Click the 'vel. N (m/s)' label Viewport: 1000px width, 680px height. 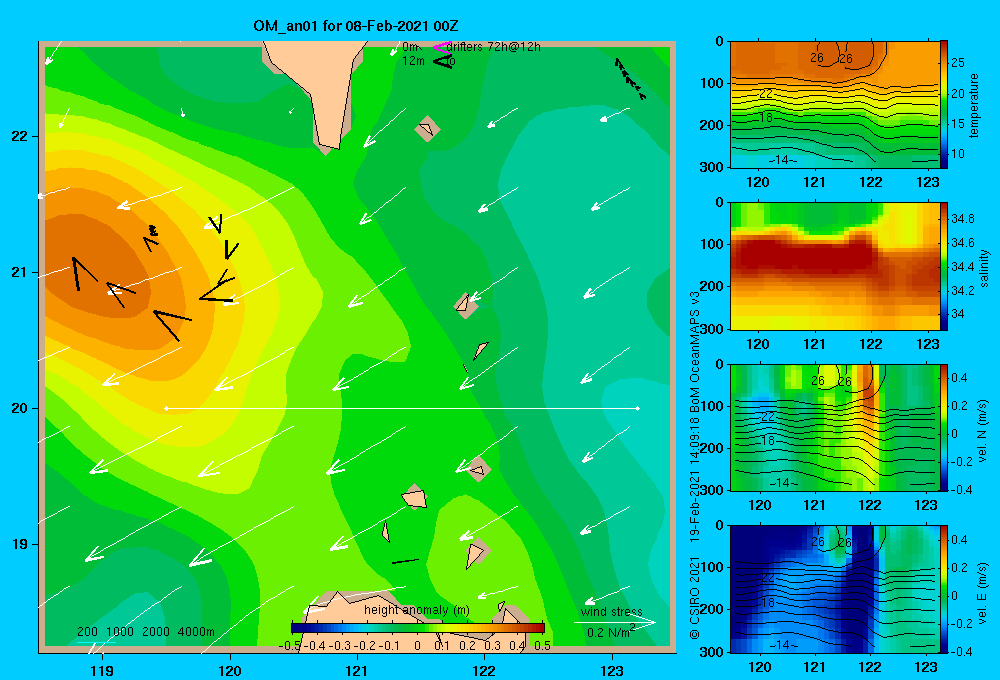coord(983,431)
